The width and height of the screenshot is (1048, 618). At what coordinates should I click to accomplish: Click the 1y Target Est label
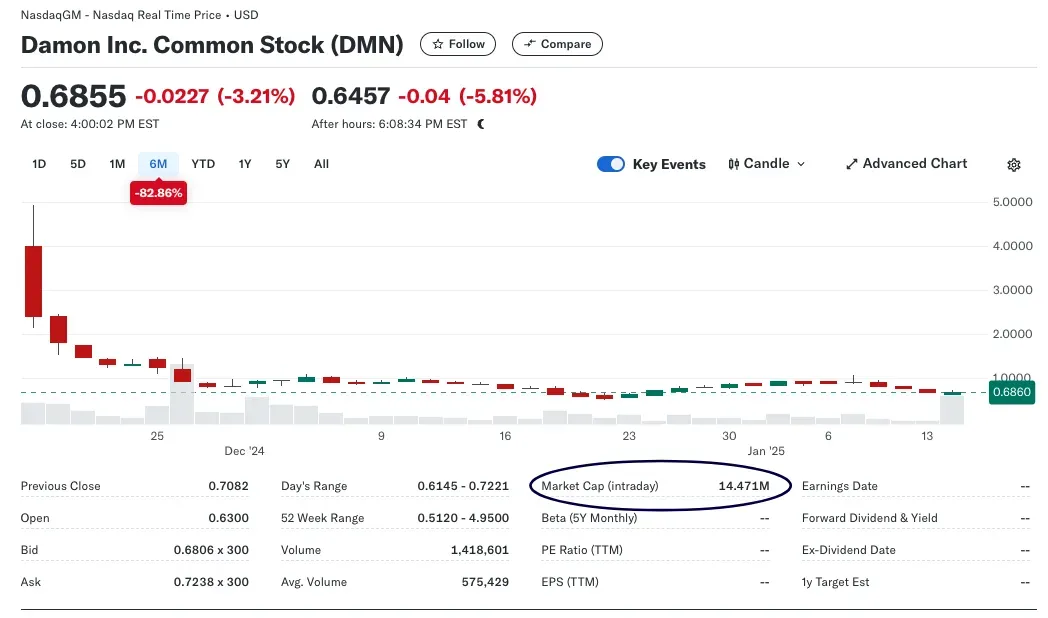(x=836, y=583)
